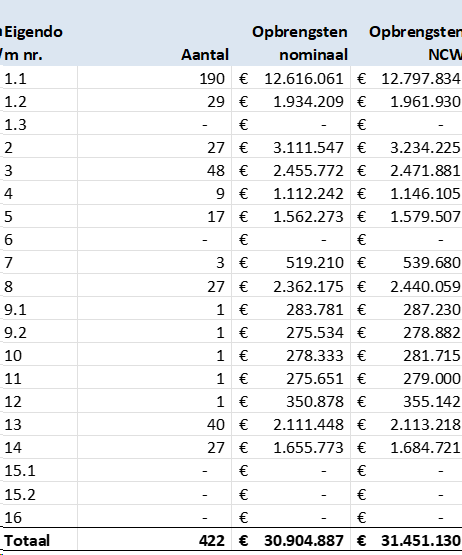Select NCW amount 287.230

[432, 310]
